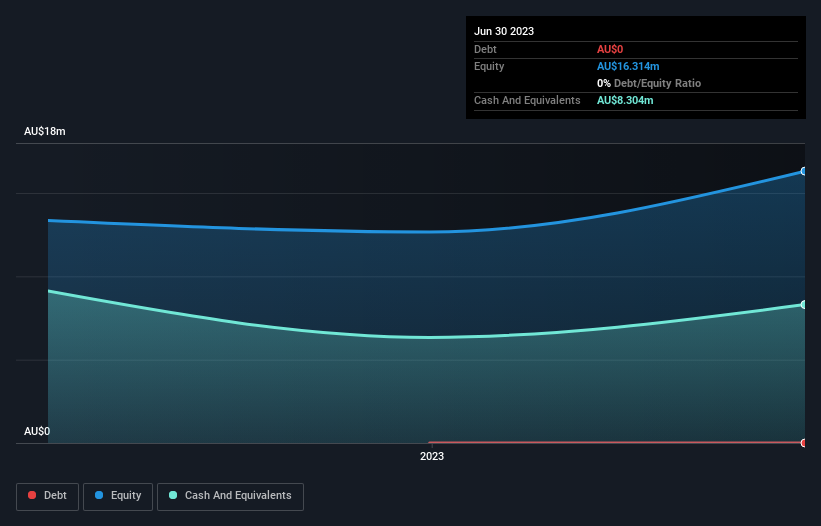Viewport: 821px width, 526px height.
Task: Click the AU$16.314m equity value
Action: [628, 66]
